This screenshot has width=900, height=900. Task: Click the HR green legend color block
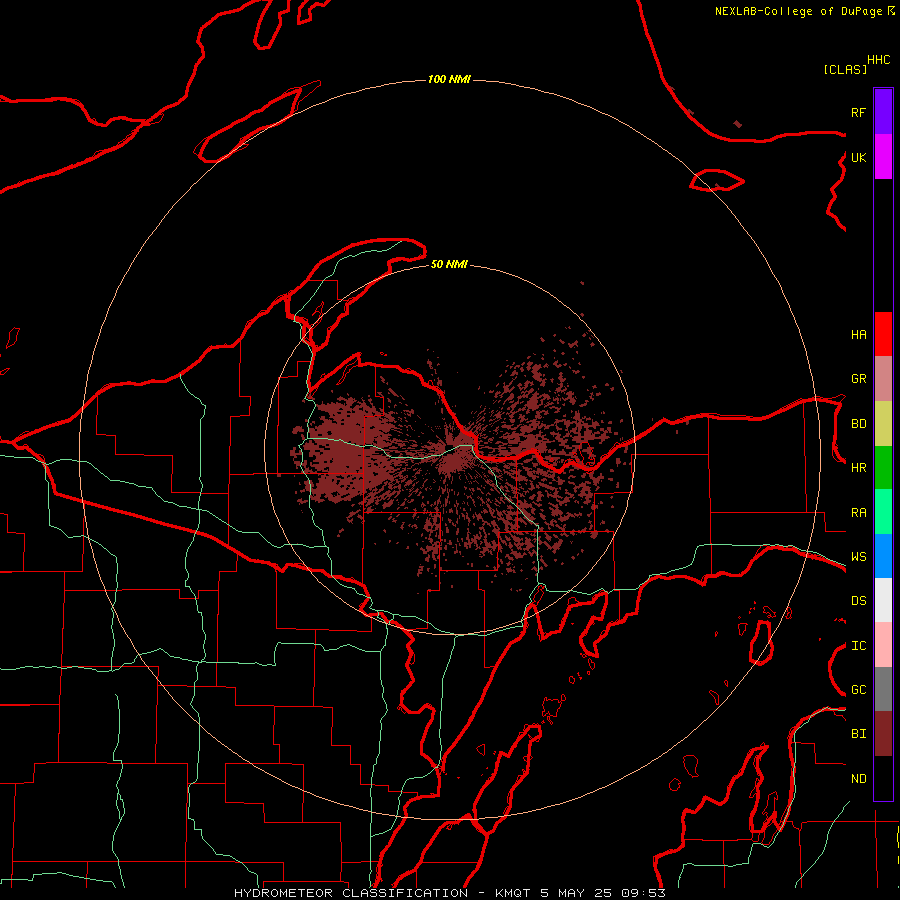[x=883, y=468]
